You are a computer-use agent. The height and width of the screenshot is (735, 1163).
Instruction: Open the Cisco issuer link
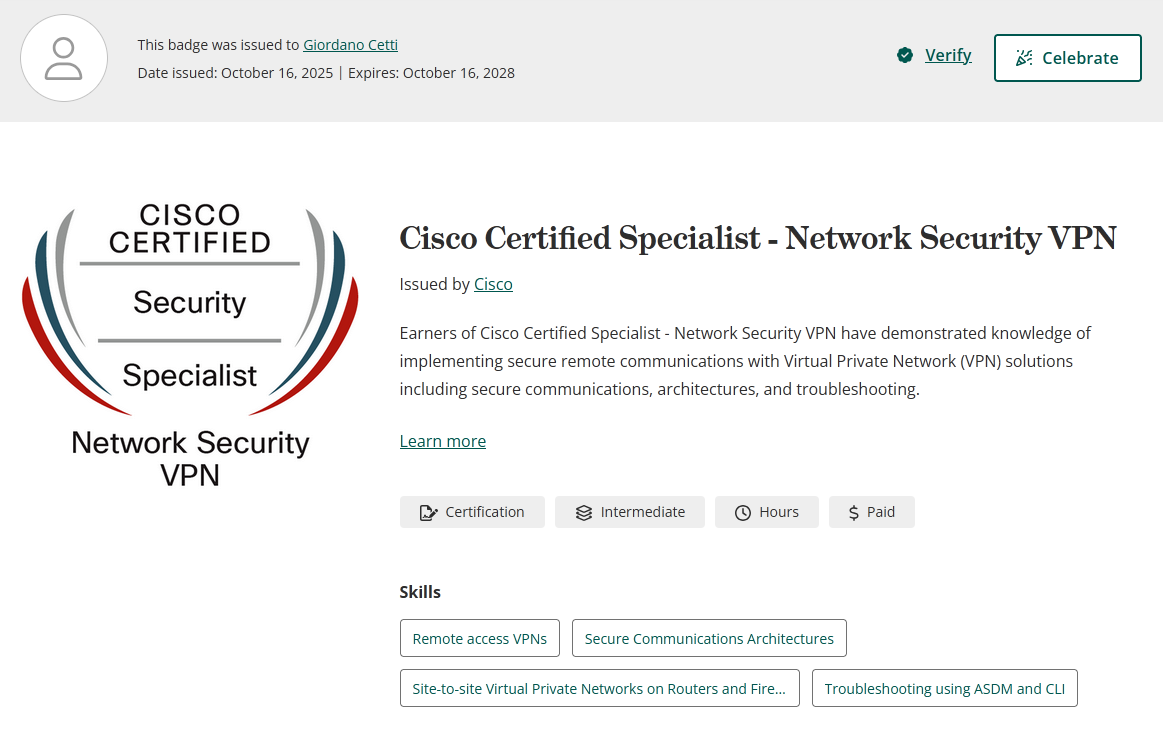[493, 284]
